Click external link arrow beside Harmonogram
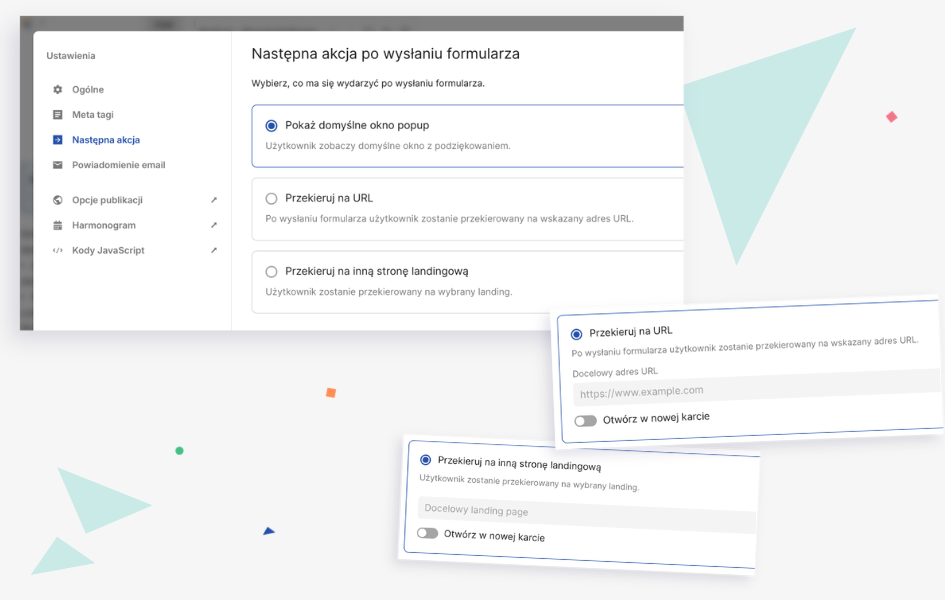945x600 pixels. (214, 225)
